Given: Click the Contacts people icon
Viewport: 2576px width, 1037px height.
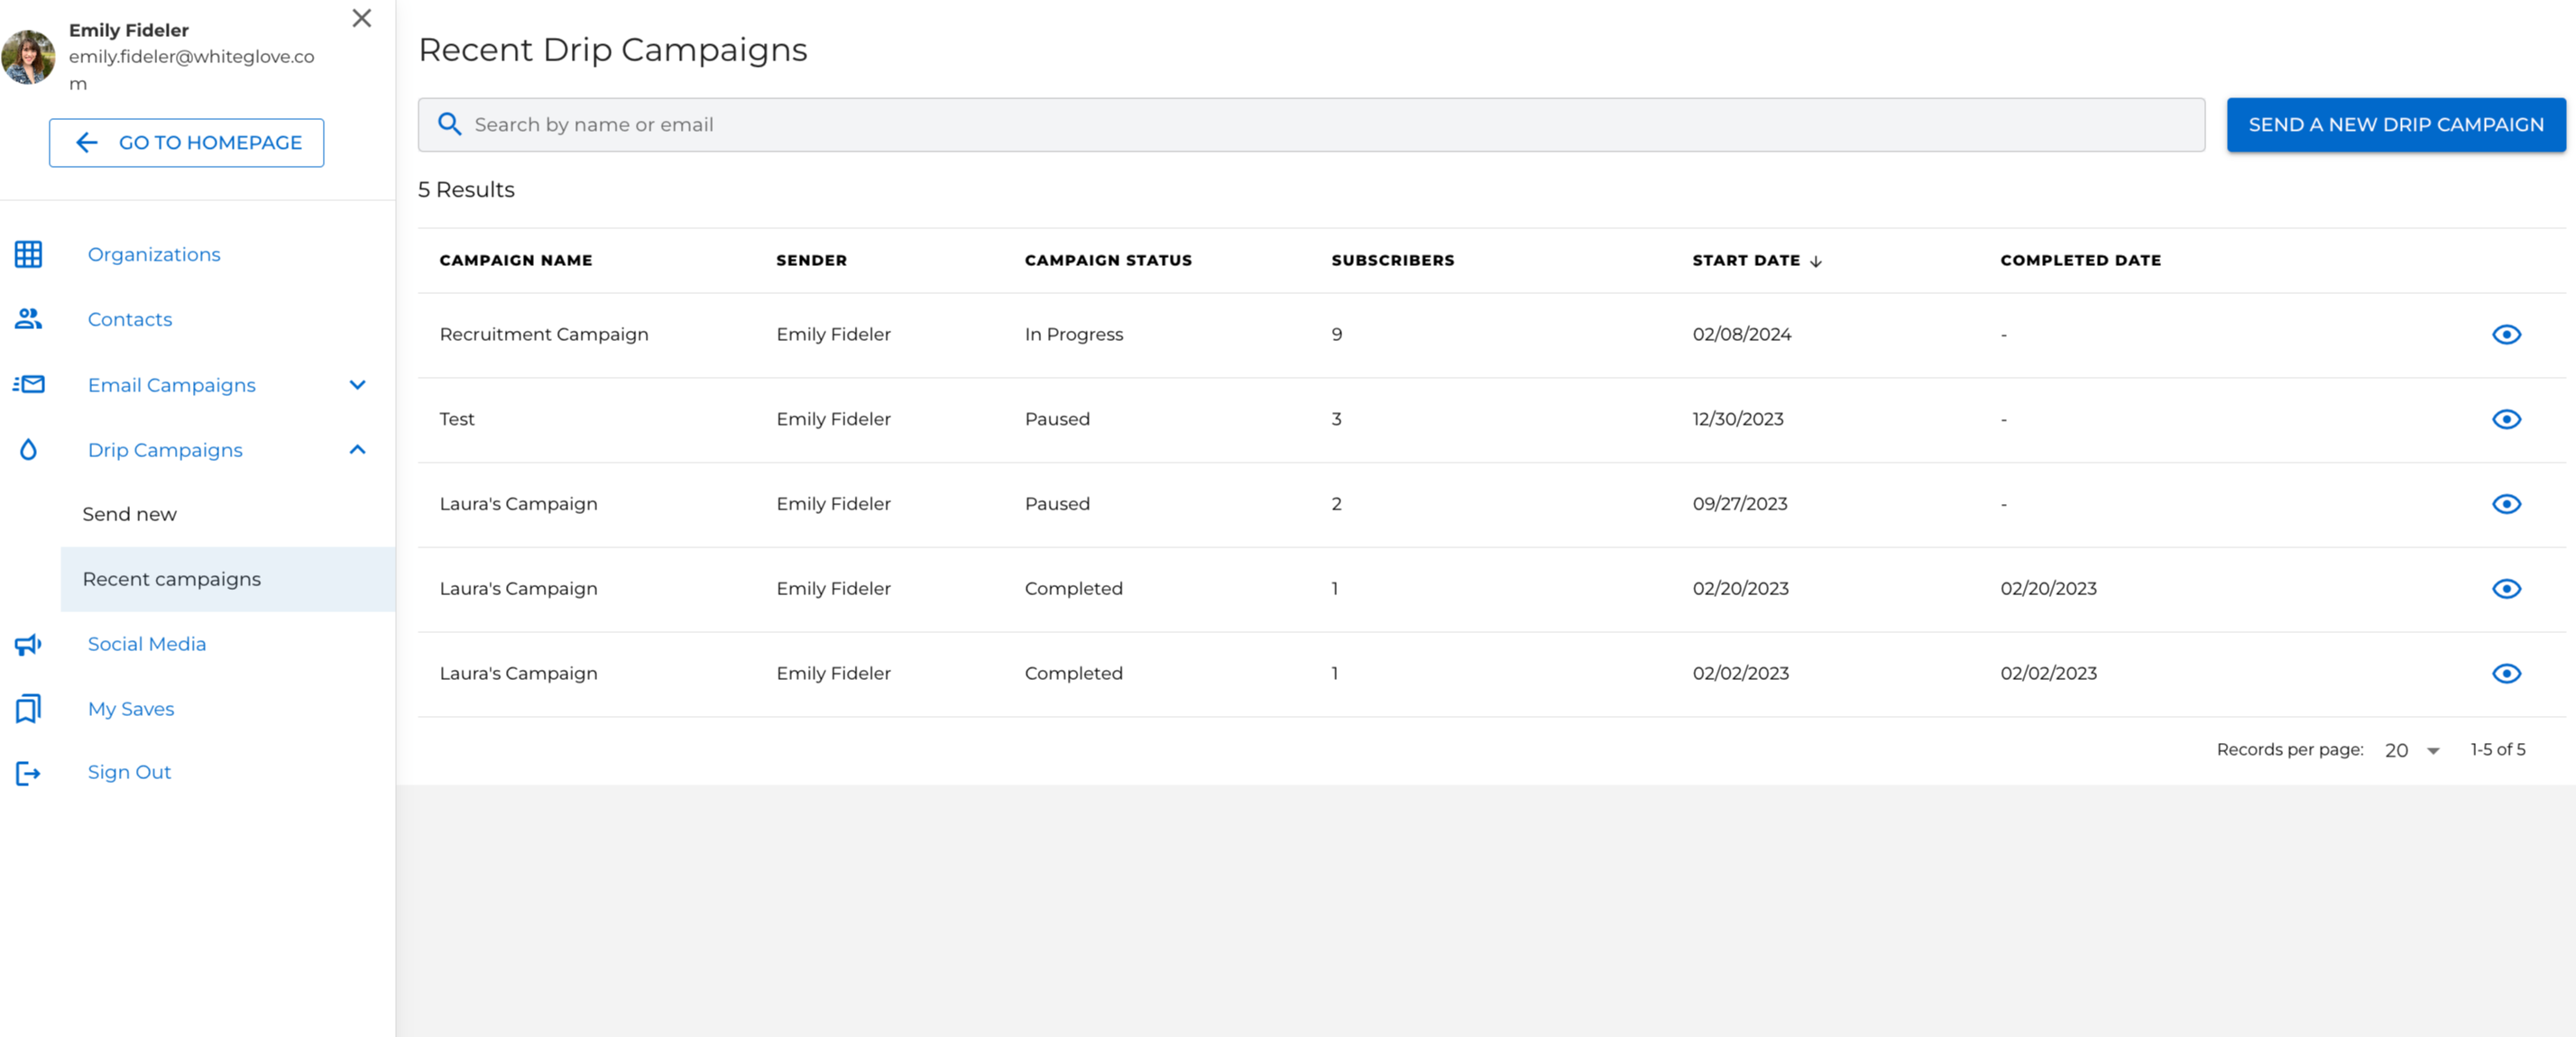Looking at the screenshot, I should [x=28, y=319].
